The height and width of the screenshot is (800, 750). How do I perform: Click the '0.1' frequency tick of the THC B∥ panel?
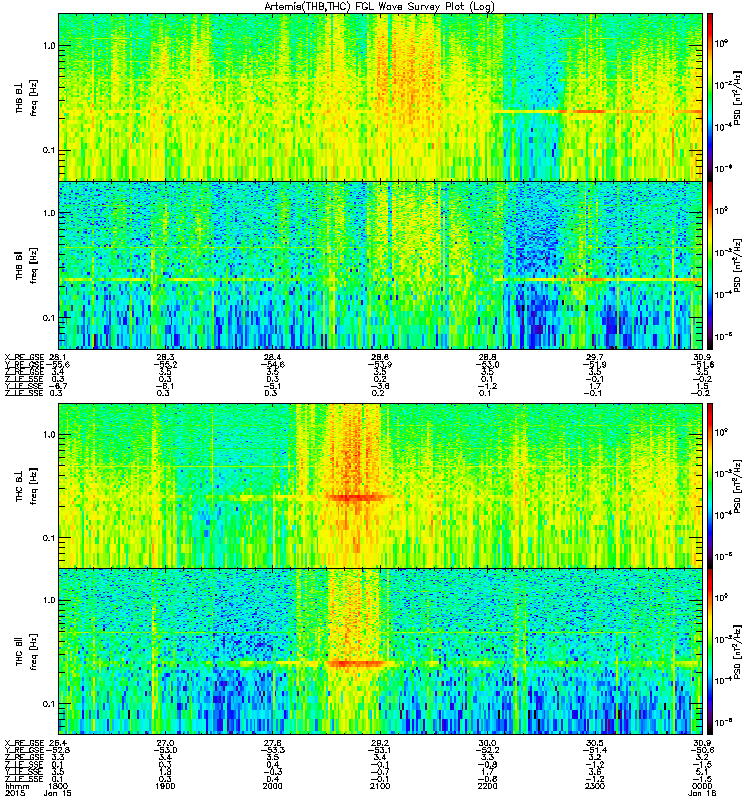(x=49, y=704)
